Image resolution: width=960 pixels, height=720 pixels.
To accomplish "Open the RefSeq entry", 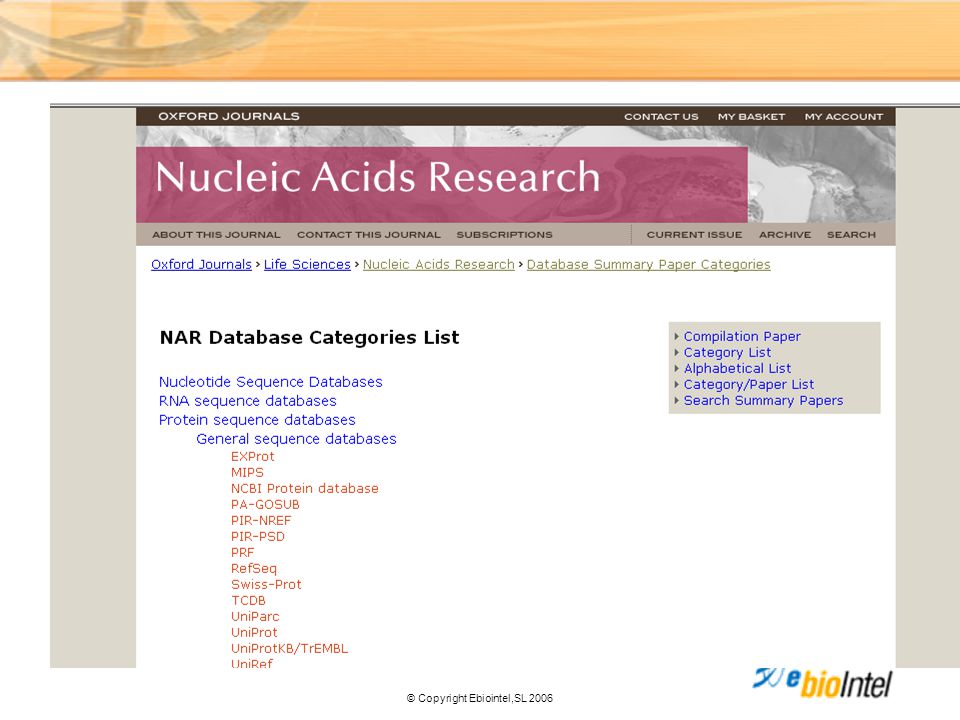I will point(254,569).
